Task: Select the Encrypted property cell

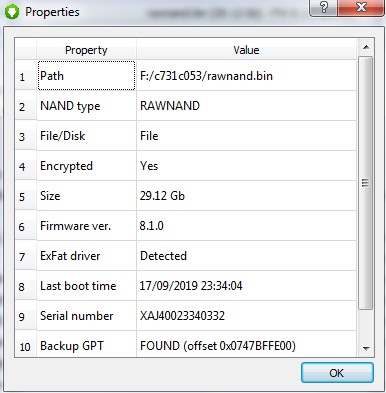Action: (86, 166)
